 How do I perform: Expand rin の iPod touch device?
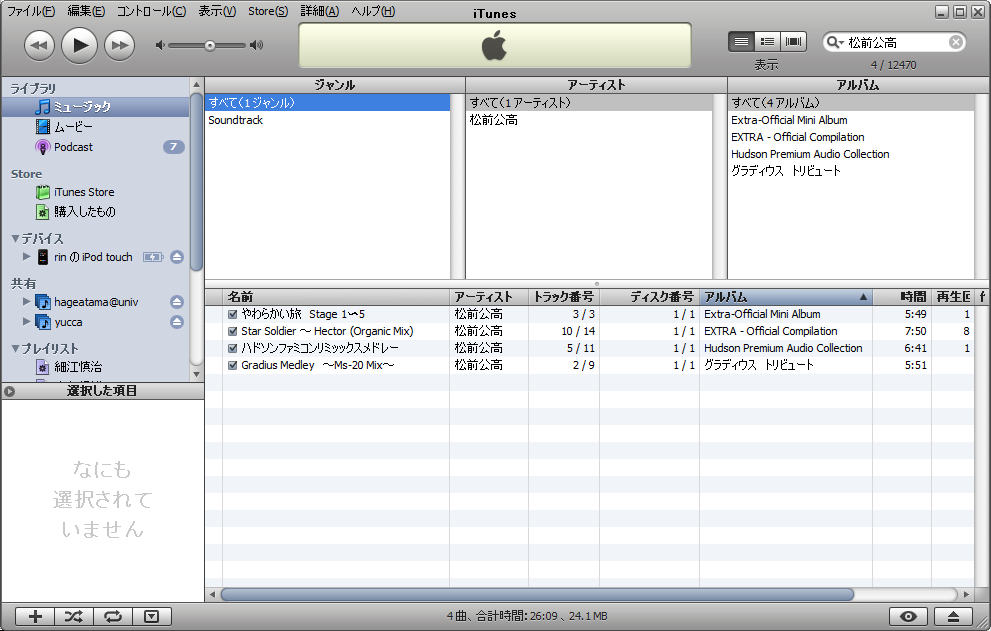[x=27, y=257]
